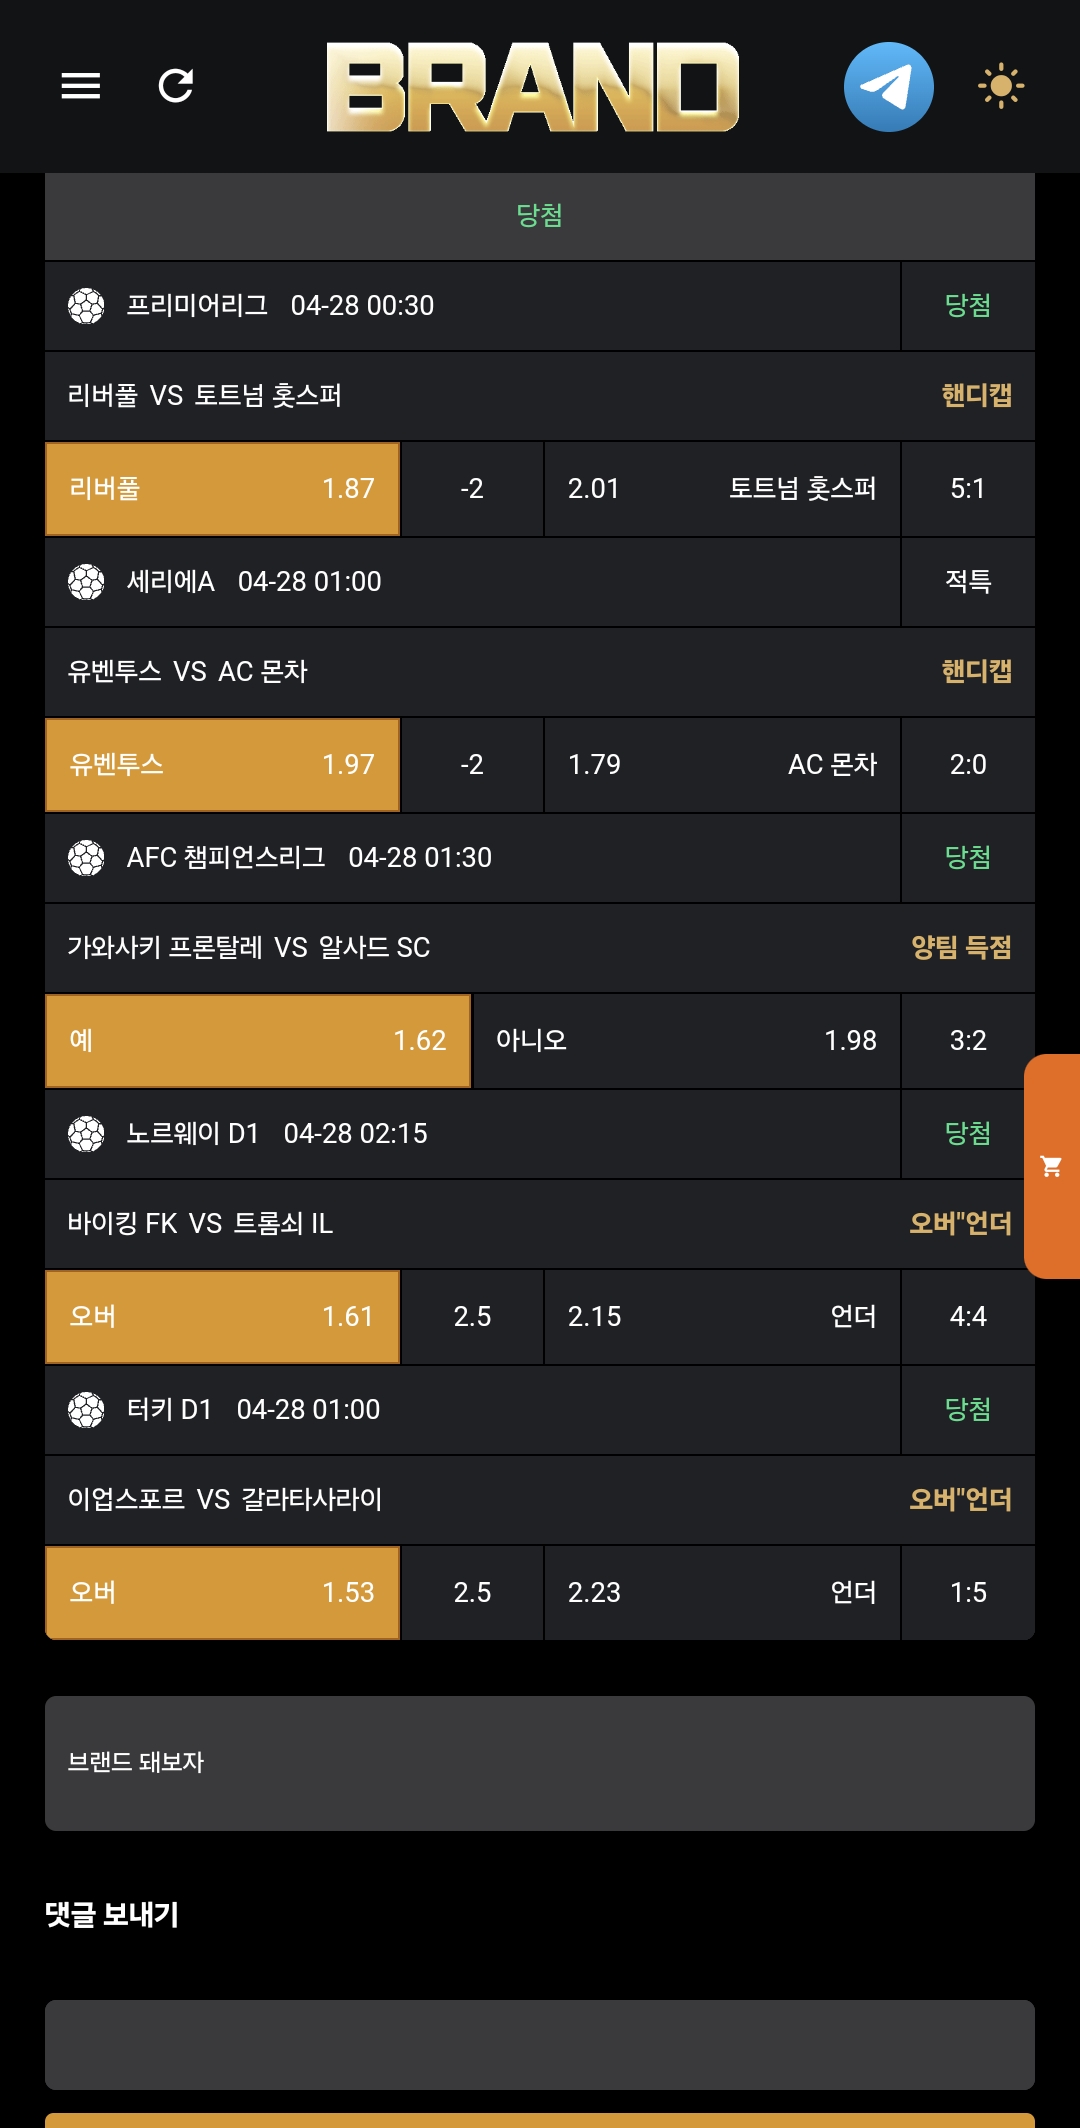
Task: Open the orange betting cart tab
Action: pyautogui.click(x=1052, y=1166)
